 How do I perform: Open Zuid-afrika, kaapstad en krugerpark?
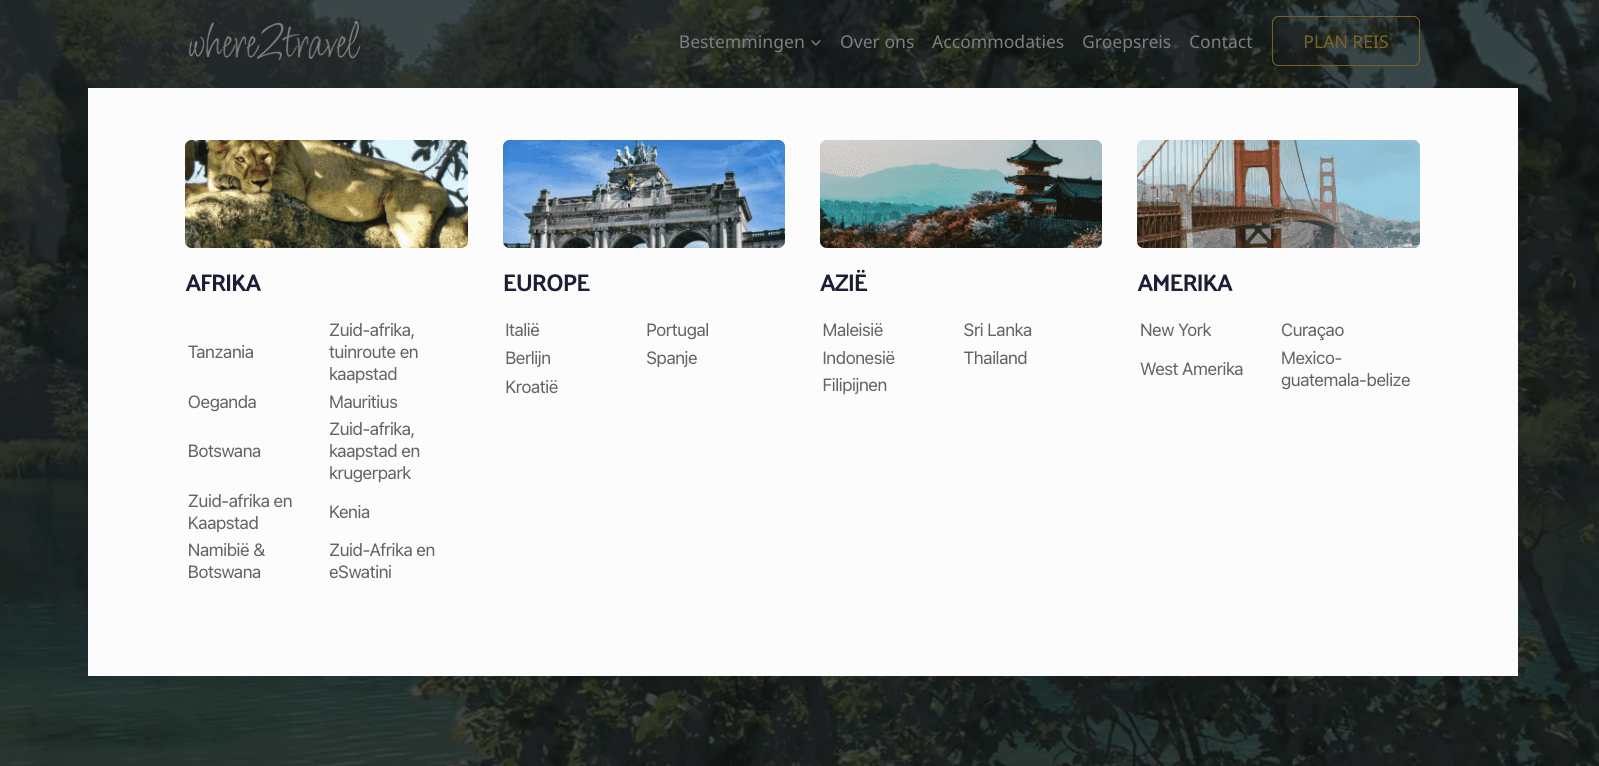click(x=374, y=451)
